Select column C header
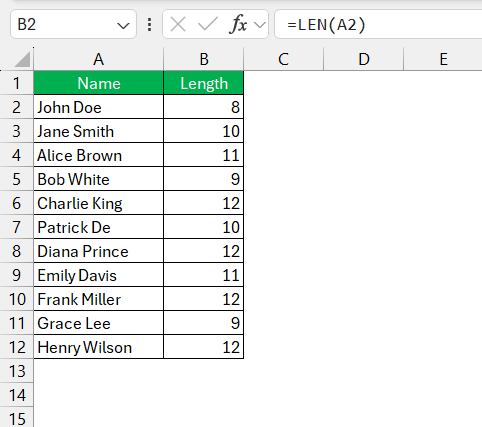 283,59
